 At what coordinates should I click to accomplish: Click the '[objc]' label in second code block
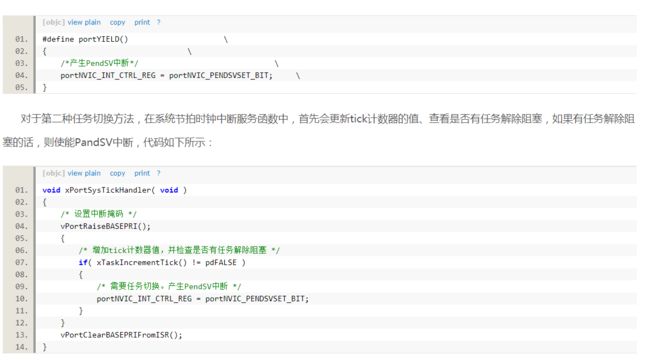tap(53, 173)
